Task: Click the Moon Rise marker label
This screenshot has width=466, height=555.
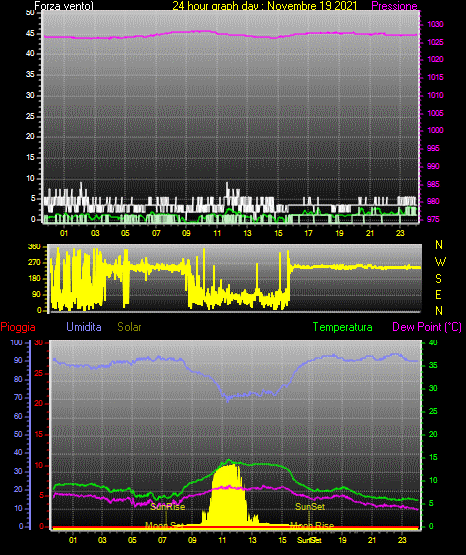Action: click(312, 526)
